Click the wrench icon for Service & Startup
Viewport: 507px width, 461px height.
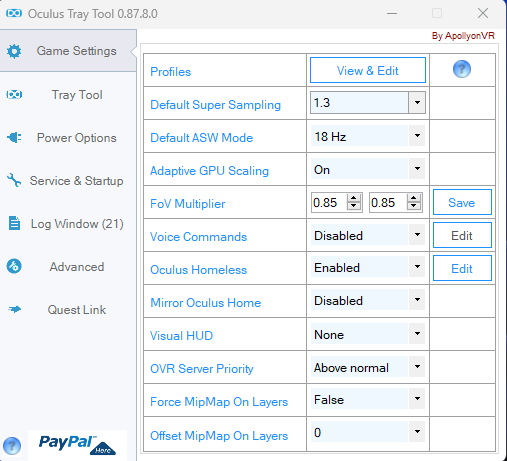[x=14, y=180]
